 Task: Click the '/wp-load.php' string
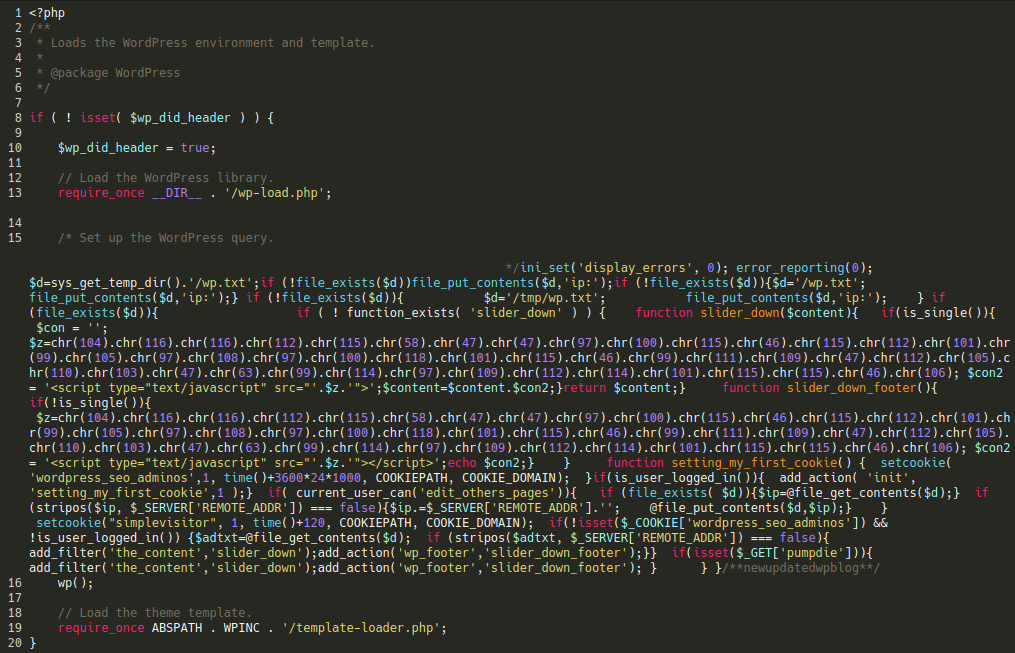point(274,193)
